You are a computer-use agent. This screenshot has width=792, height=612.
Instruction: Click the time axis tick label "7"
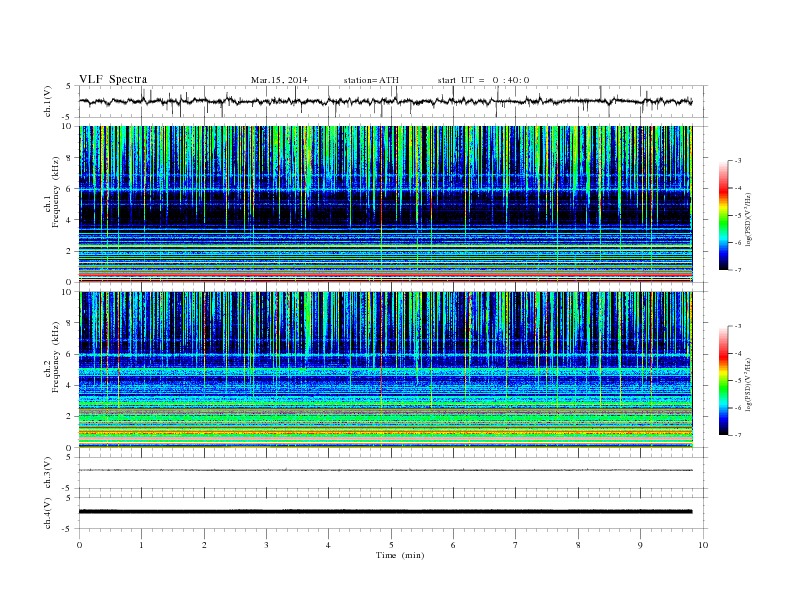click(x=516, y=545)
